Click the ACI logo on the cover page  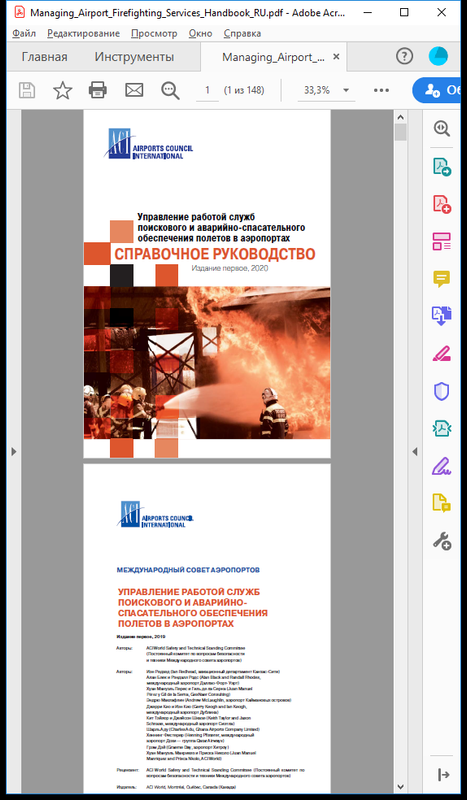click(x=150, y=143)
